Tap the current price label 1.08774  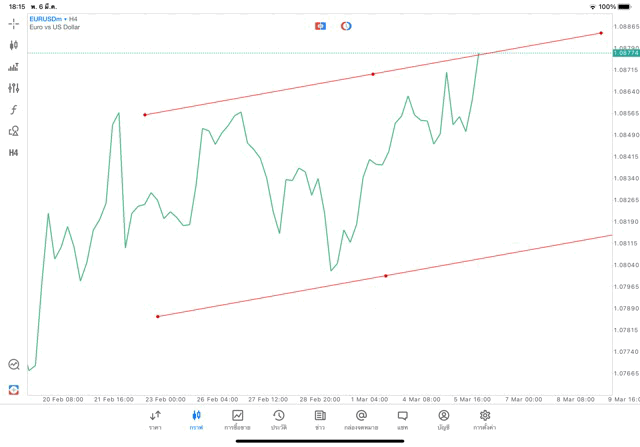click(625, 53)
